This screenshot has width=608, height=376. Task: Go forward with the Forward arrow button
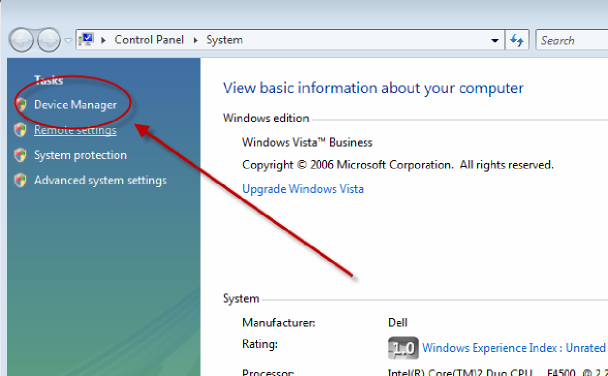click(49, 40)
